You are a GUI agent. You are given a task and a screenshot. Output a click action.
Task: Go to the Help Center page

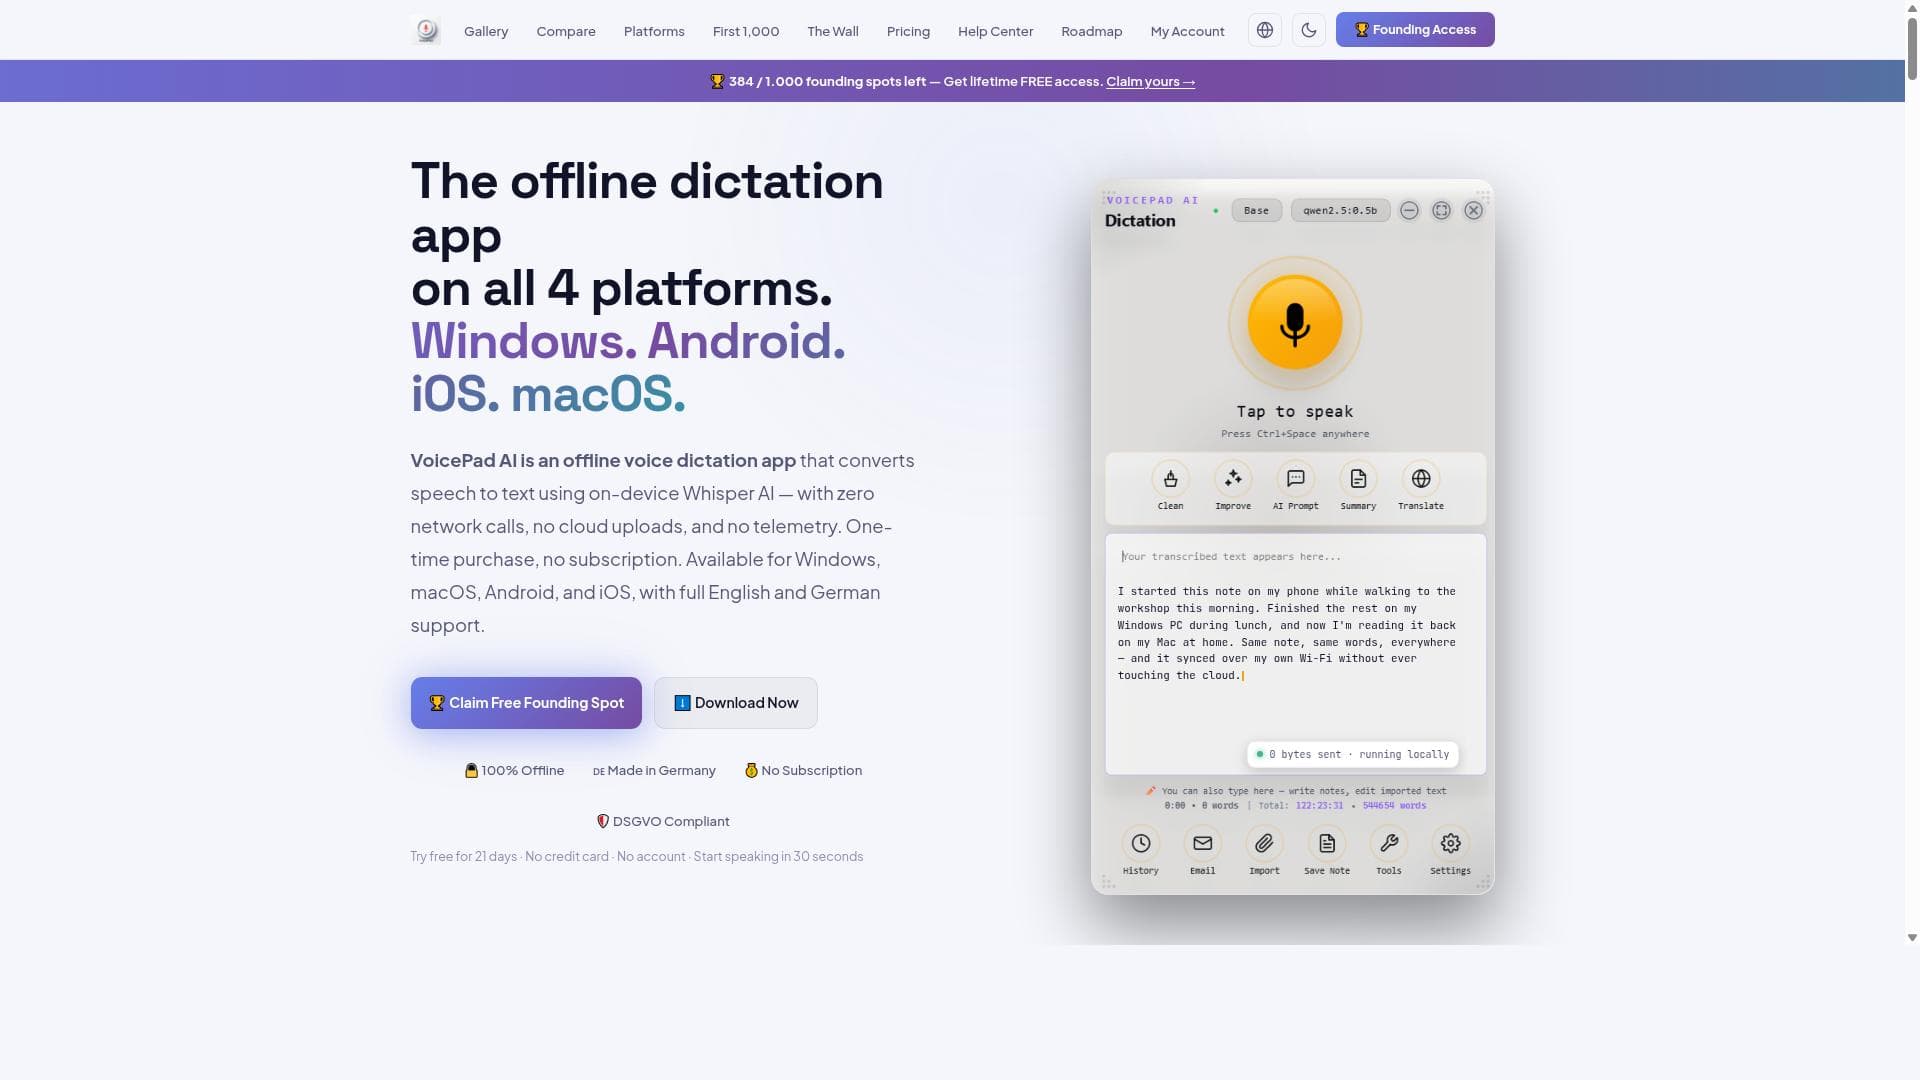pos(995,31)
